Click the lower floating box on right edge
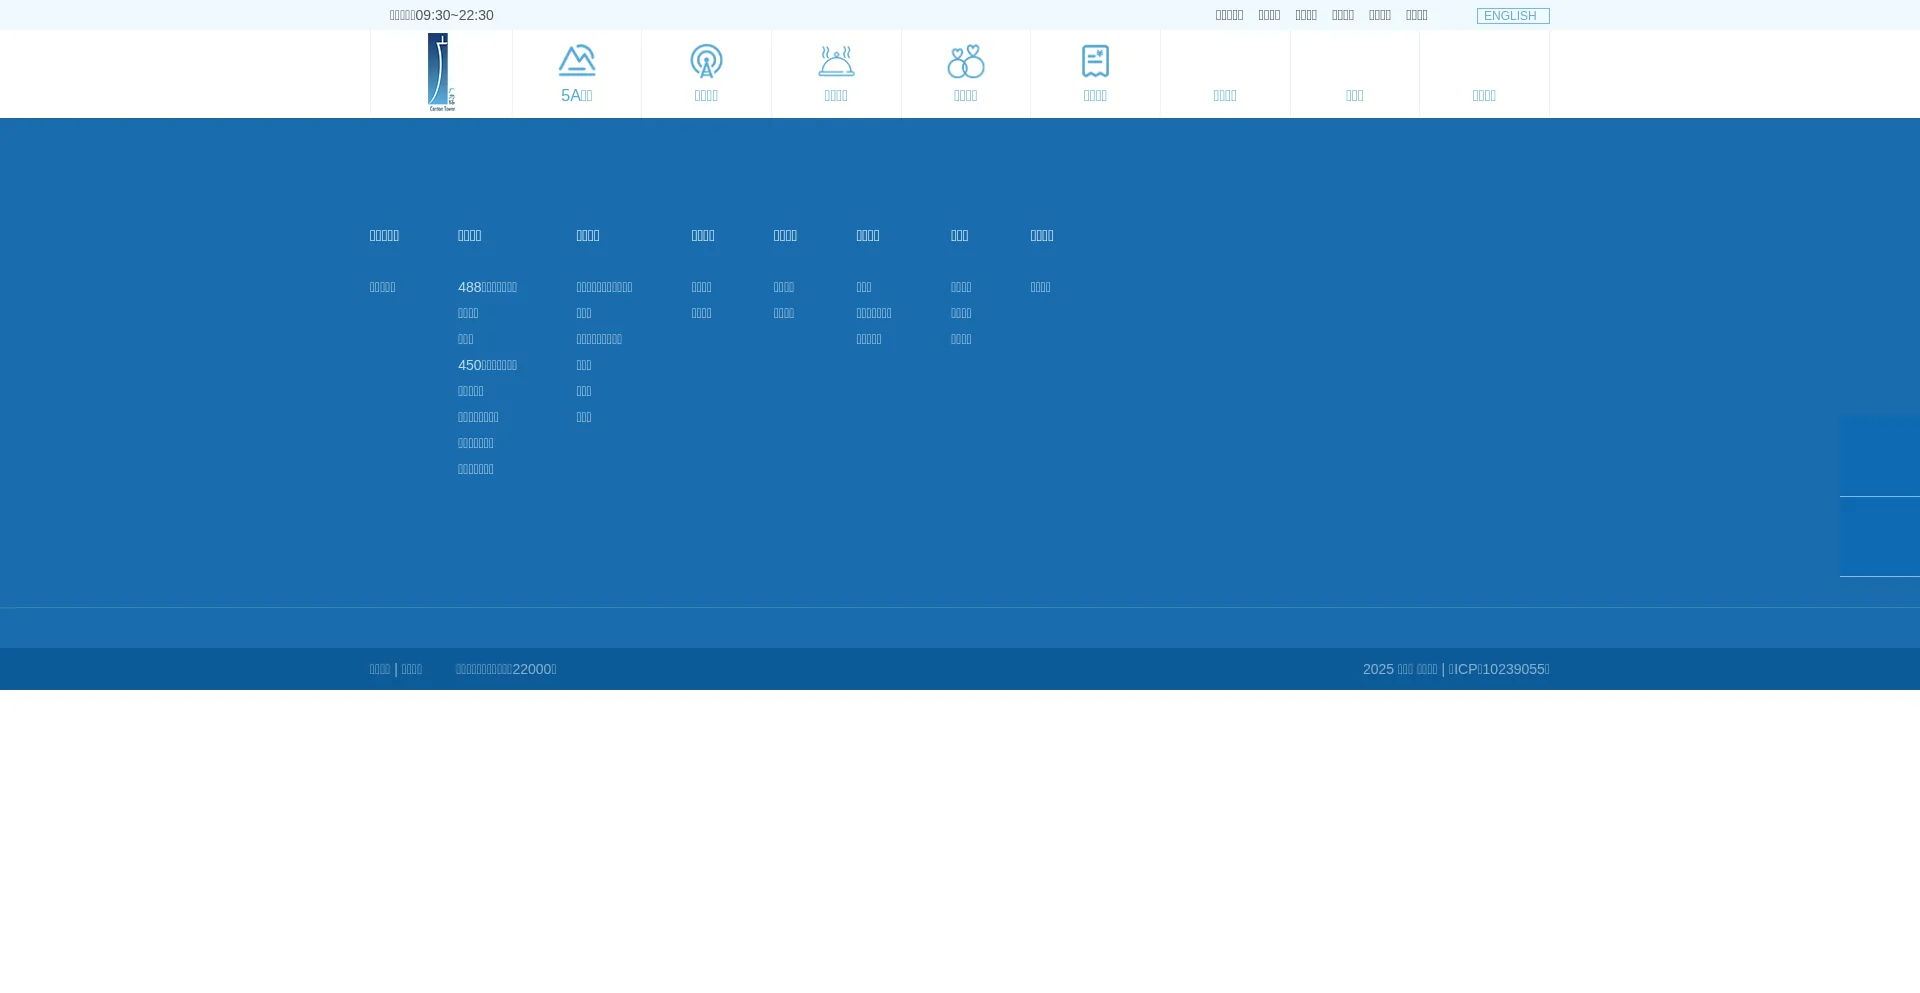Viewport: 1920px width, 993px height. (x=1879, y=537)
